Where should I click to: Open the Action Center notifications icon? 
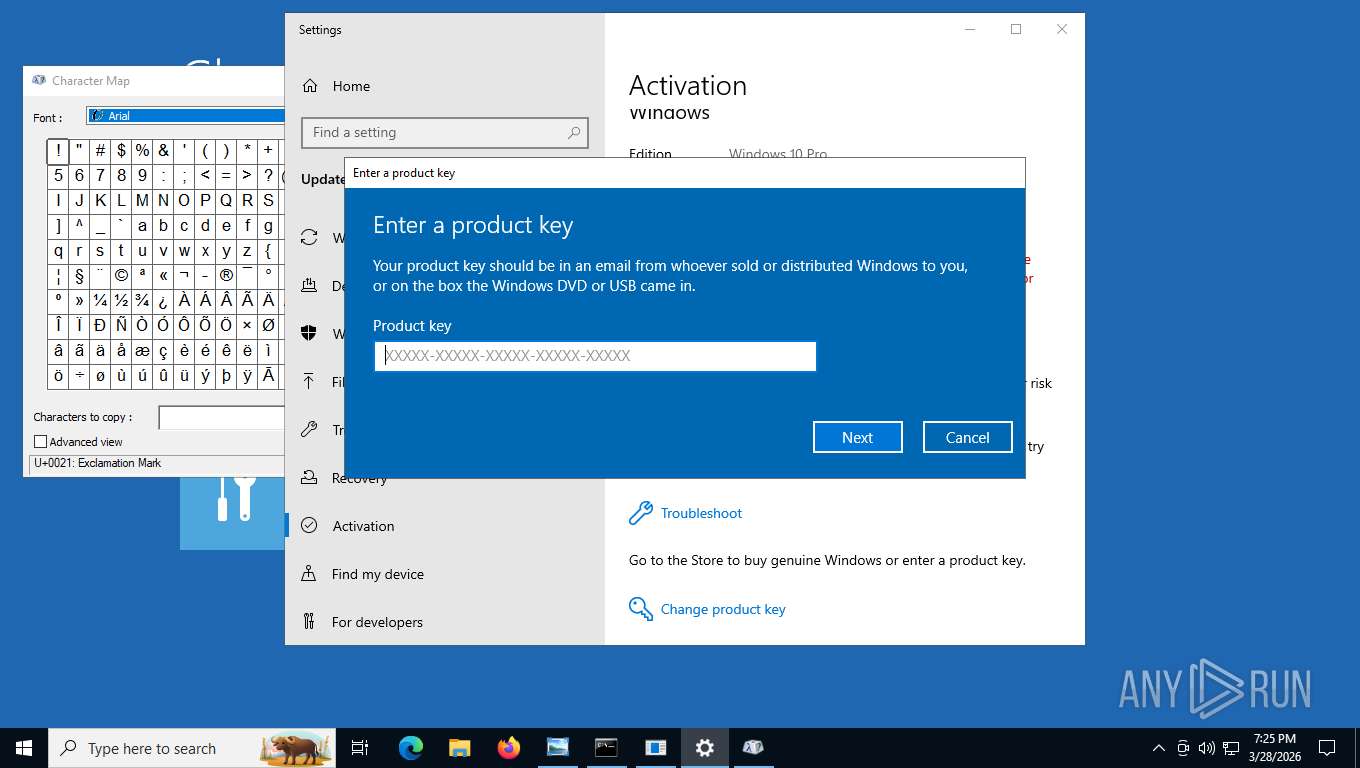[1327, 748]
